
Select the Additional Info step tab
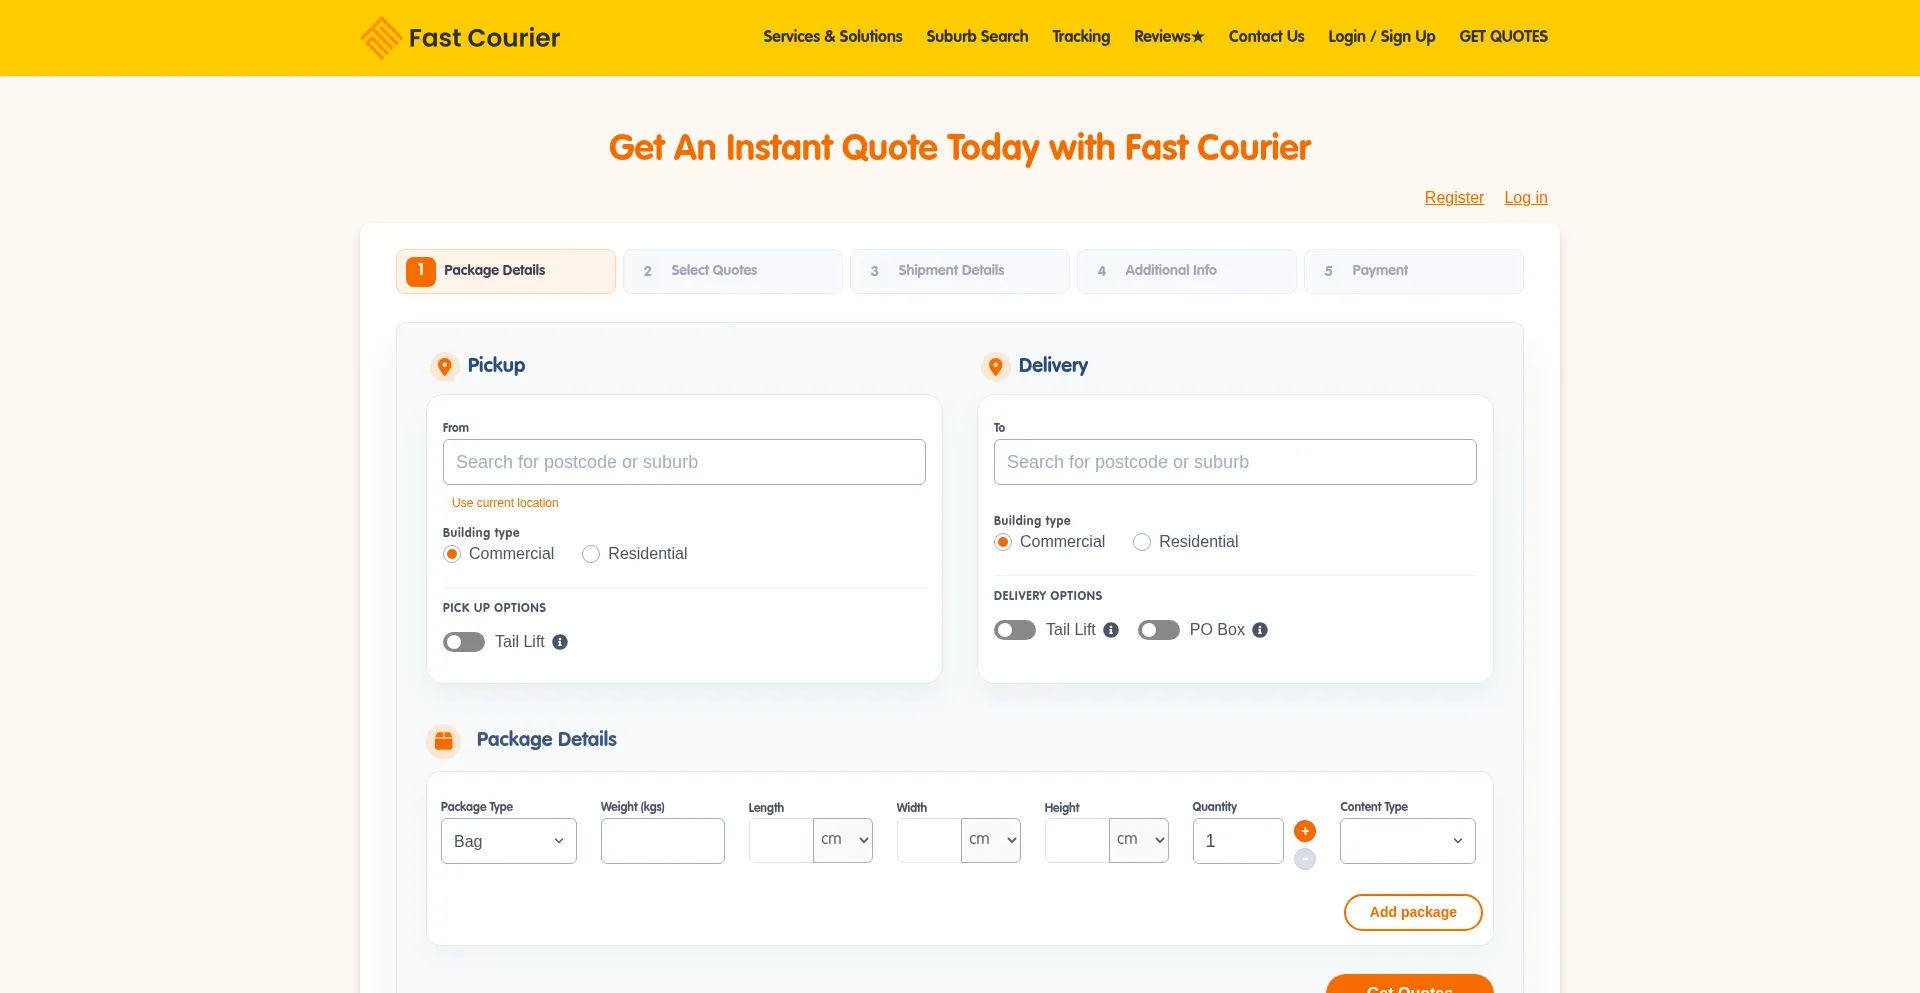[x=1187, y=271]
